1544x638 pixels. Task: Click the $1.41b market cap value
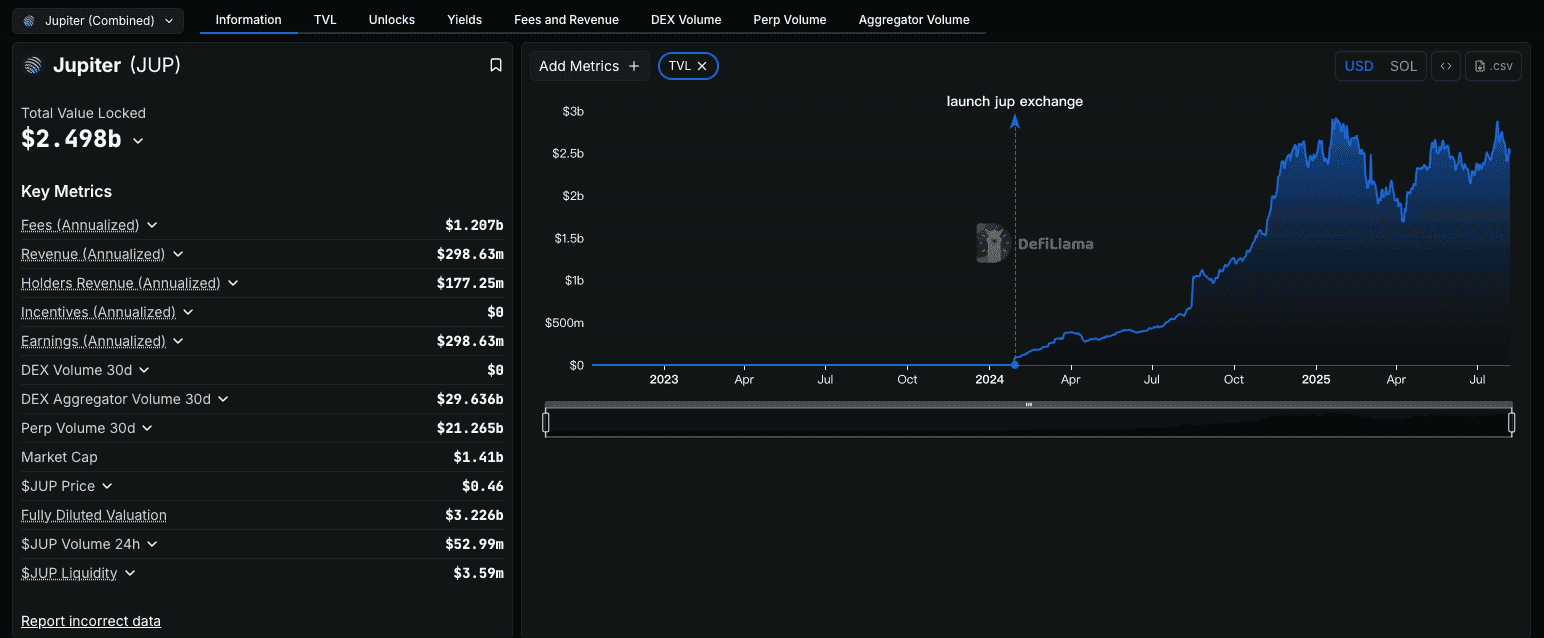[x=478, y=457]
